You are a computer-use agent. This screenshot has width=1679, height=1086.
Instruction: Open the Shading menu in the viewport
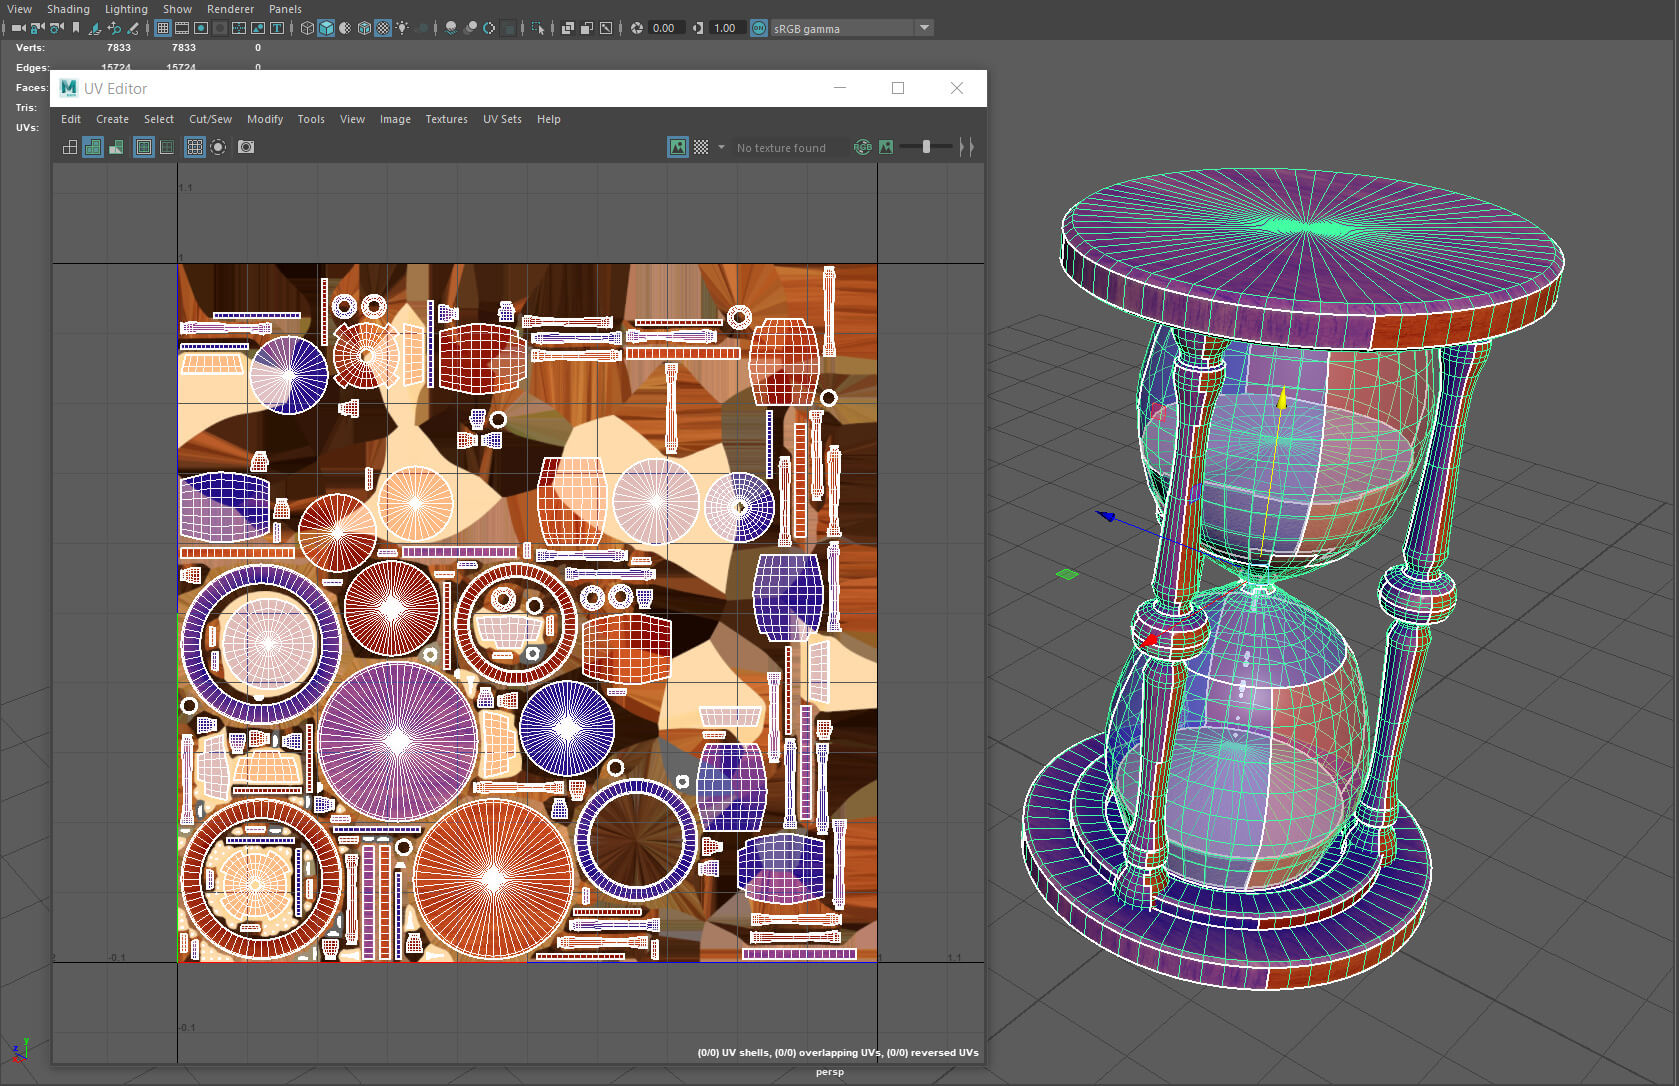coord(68,9)
